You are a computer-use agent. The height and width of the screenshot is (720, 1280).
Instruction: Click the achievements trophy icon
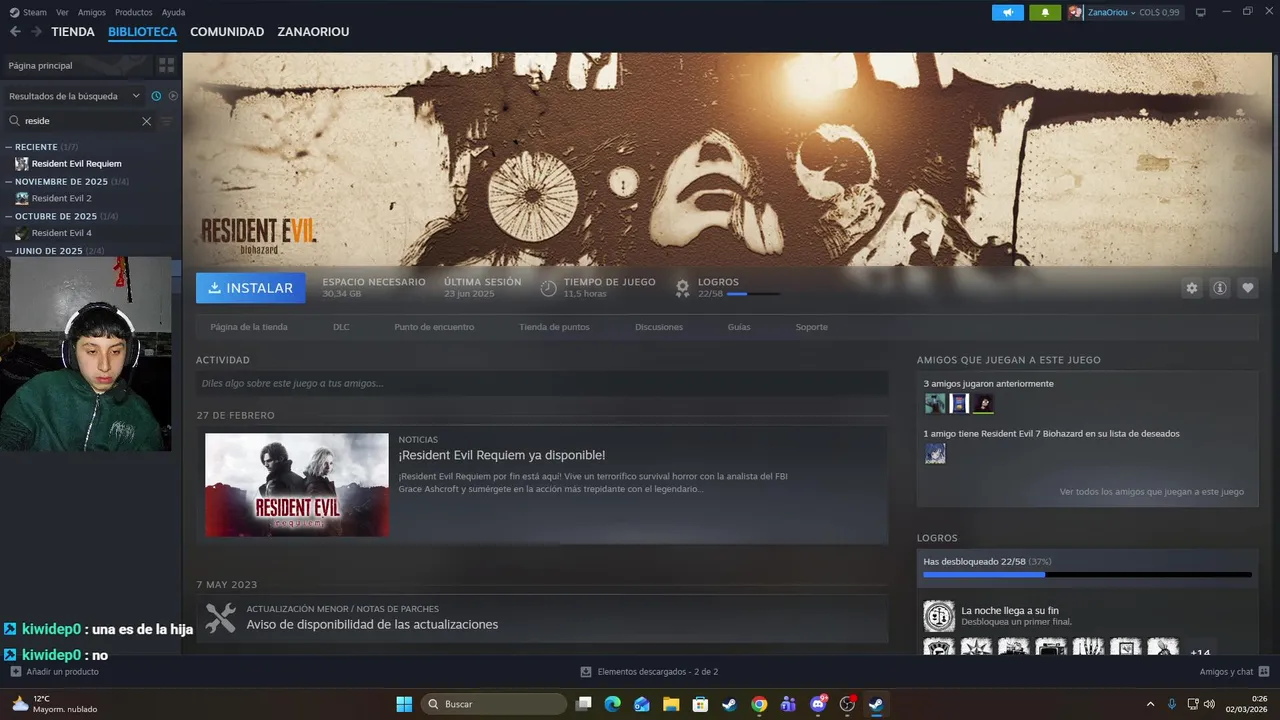682,288
